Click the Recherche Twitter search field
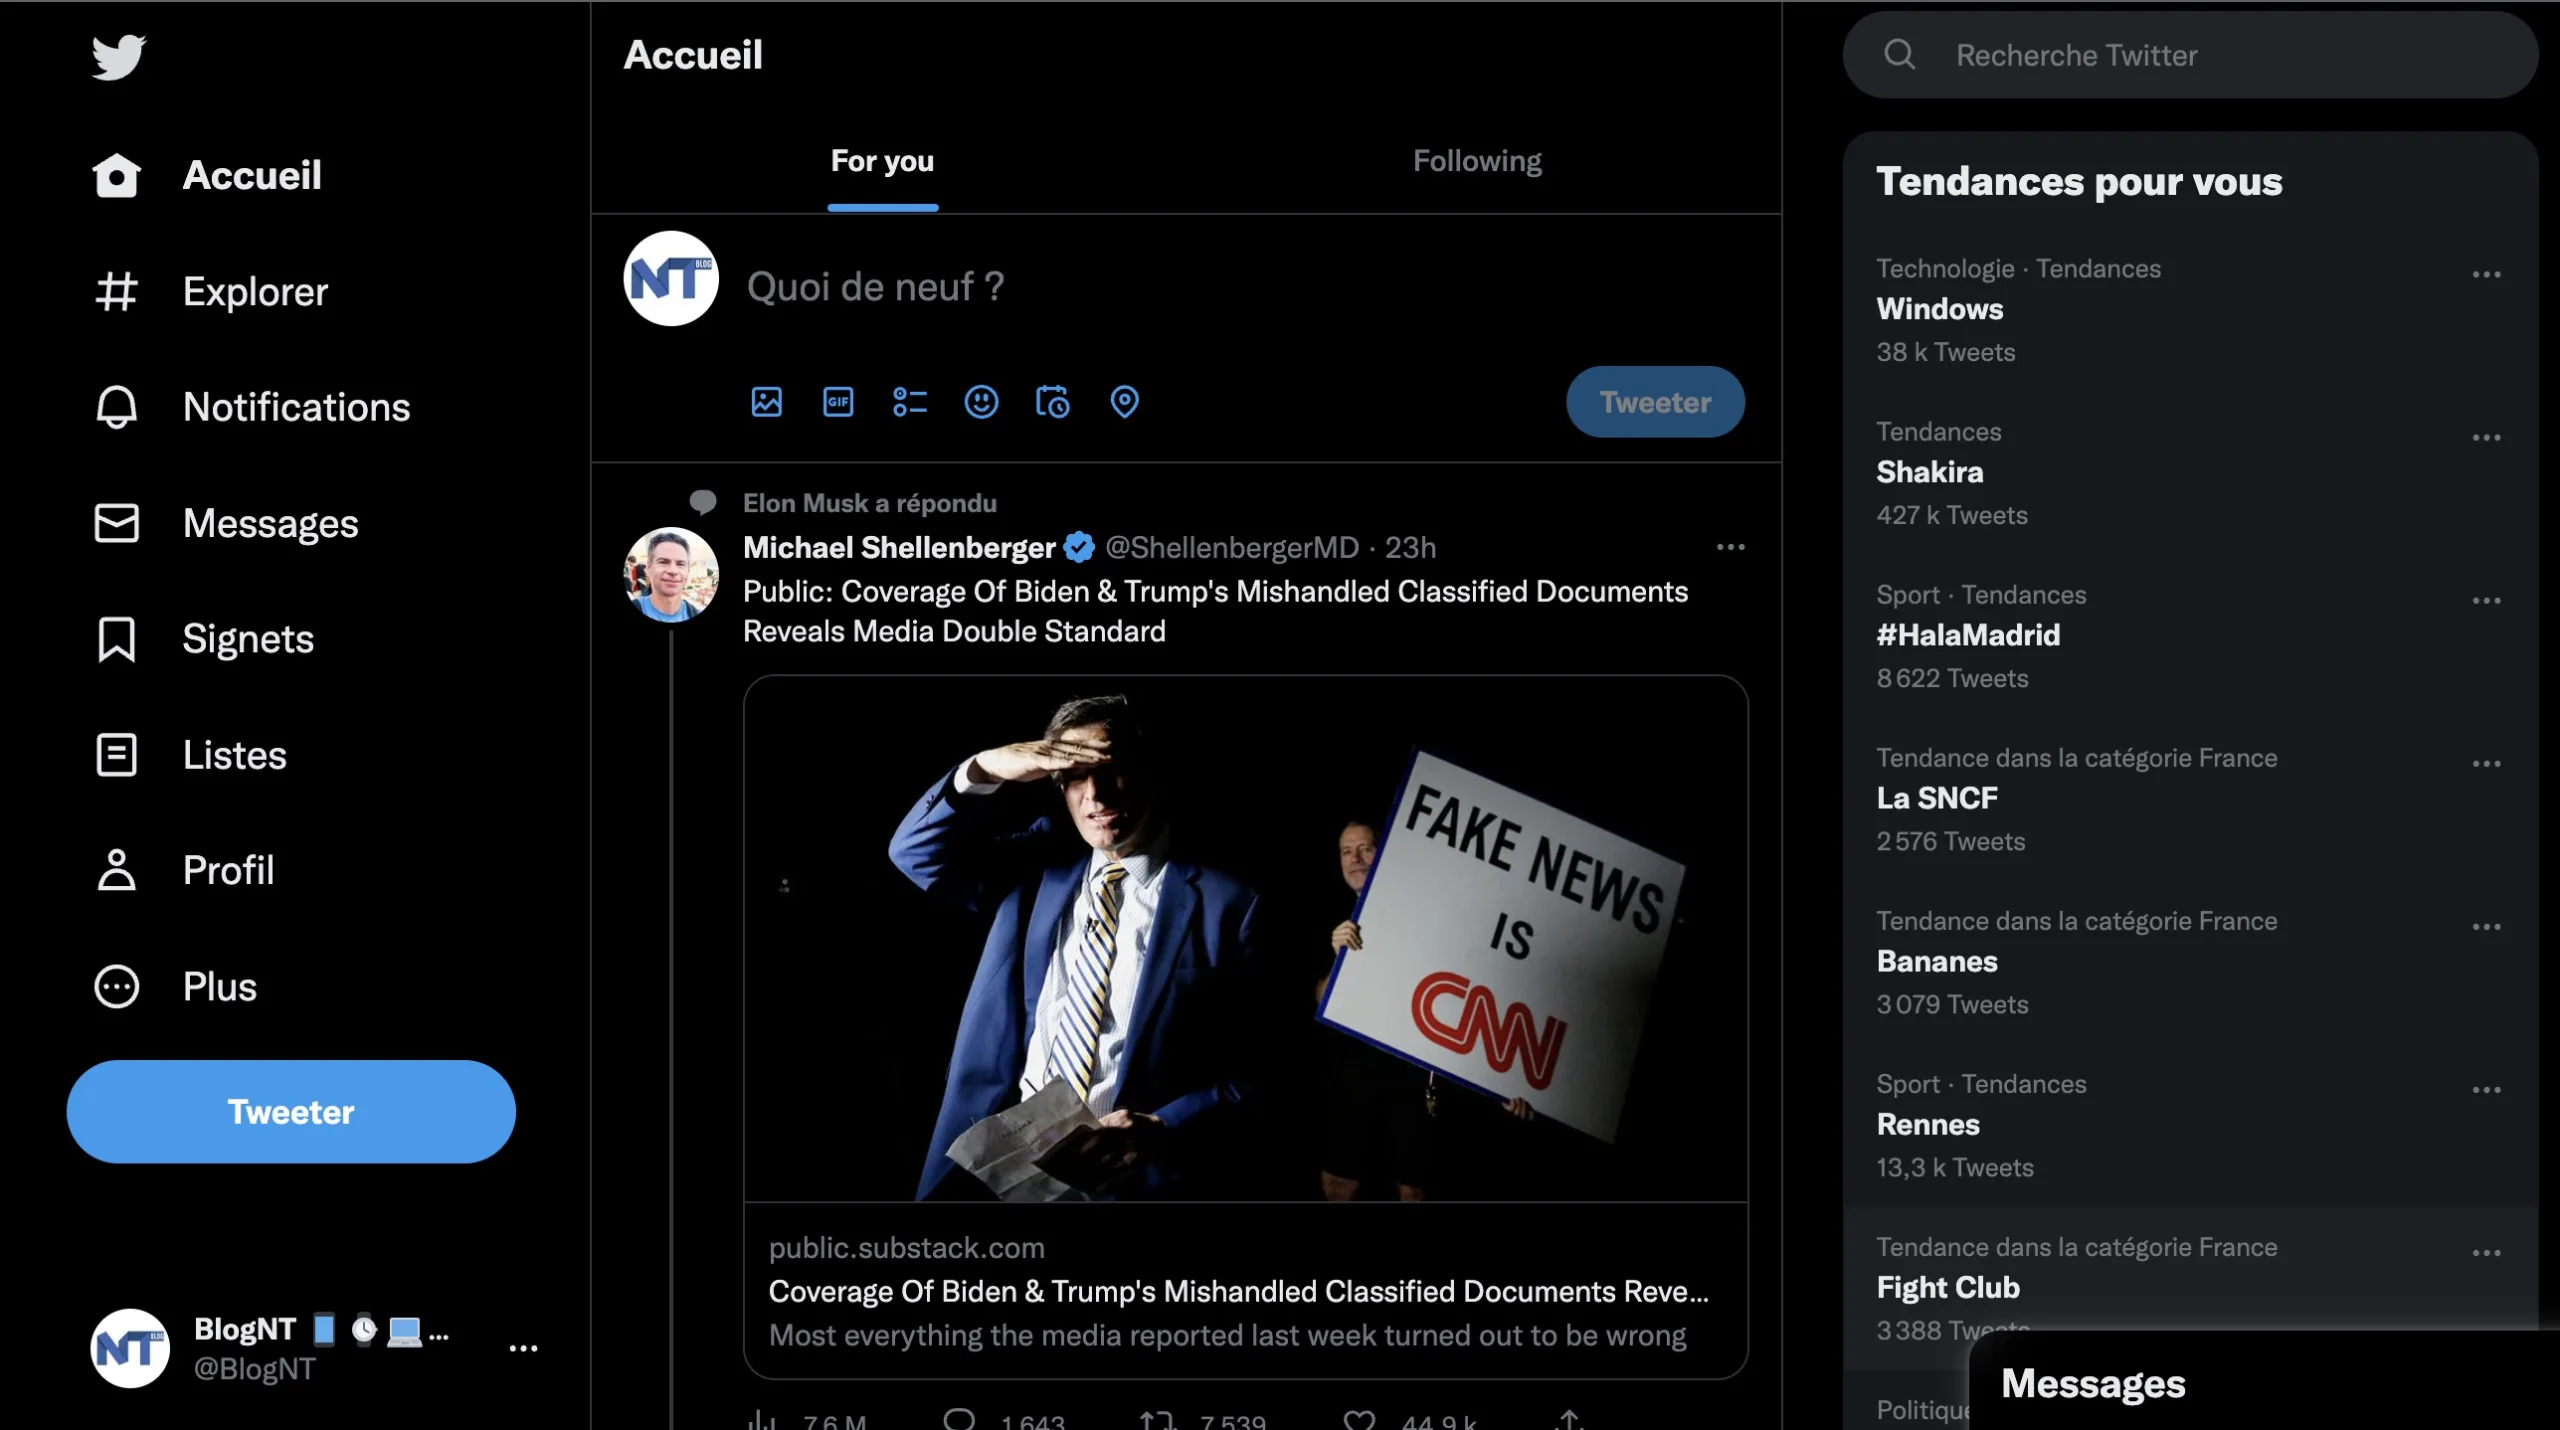Viewport: 2560px width, 1430px height. click(2190, 55)
